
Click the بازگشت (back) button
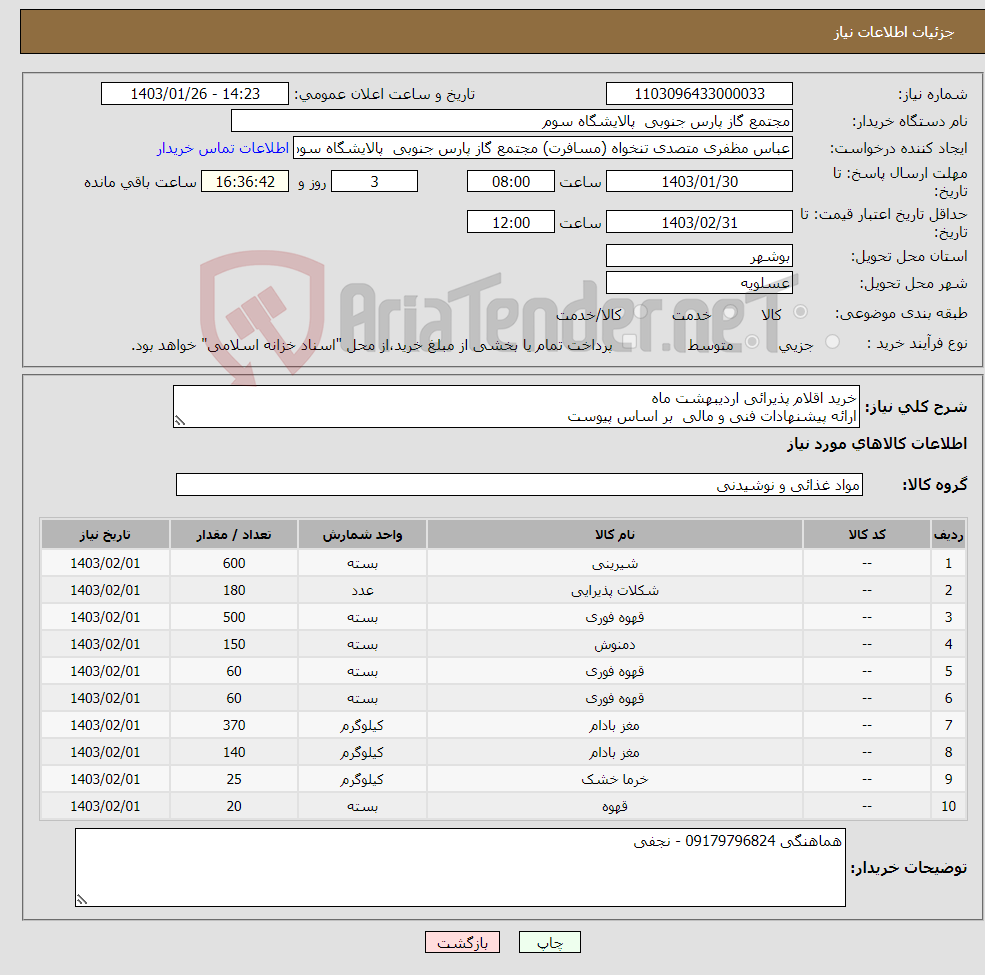pyautogui.click(x=462, y=942)
